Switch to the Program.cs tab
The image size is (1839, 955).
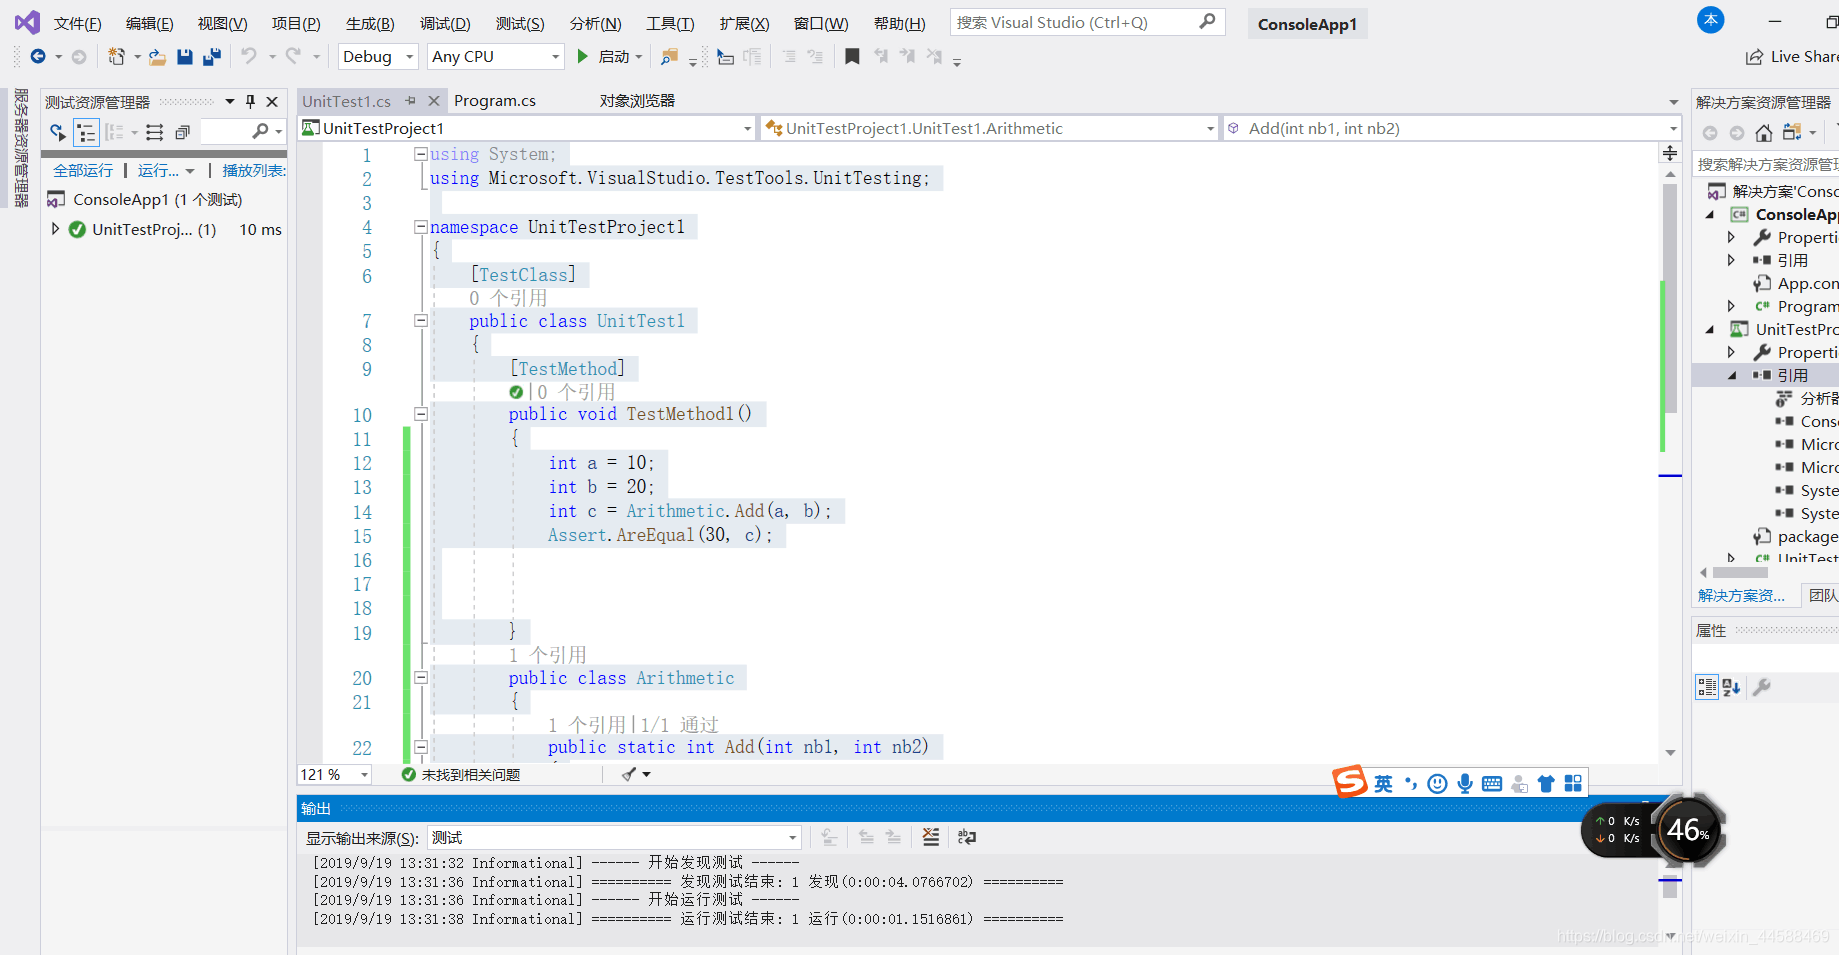[x=495, y=101]
